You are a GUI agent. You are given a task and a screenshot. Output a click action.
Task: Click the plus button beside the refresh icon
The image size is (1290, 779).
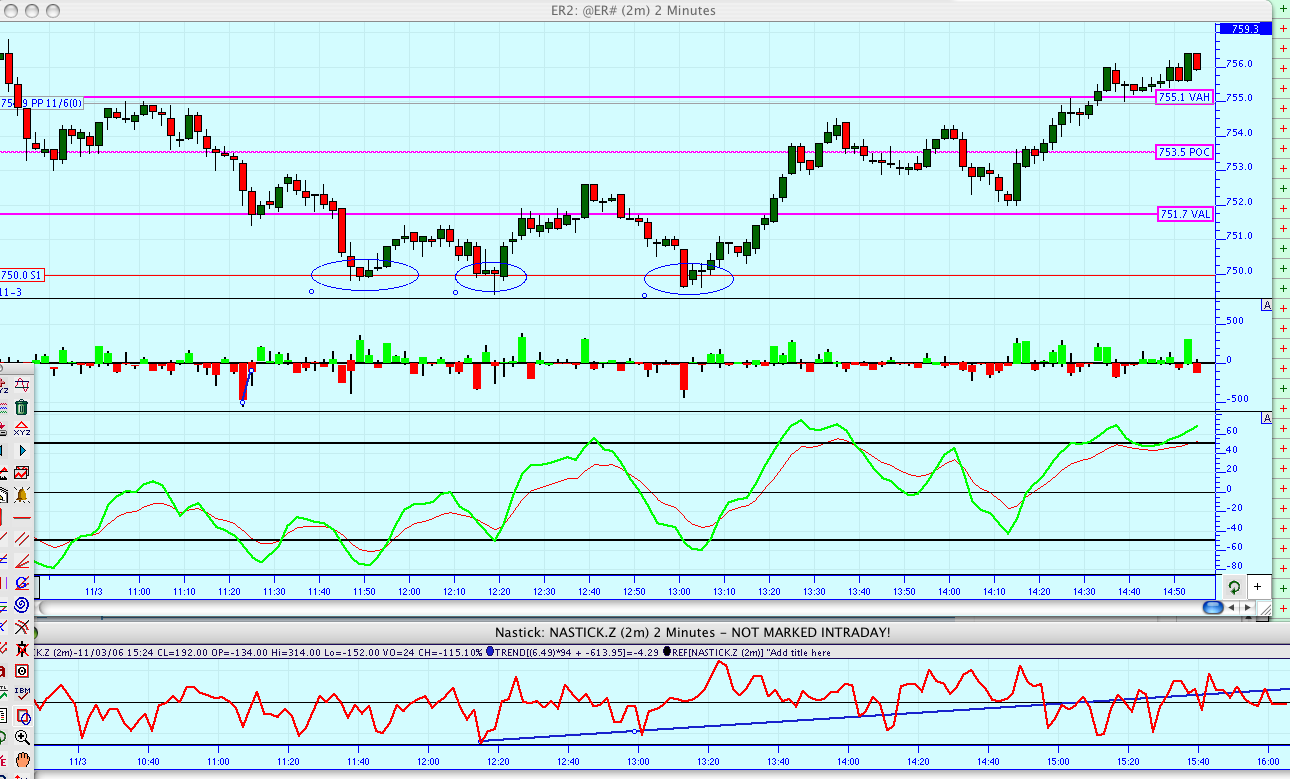click(x=1257, y=587)
